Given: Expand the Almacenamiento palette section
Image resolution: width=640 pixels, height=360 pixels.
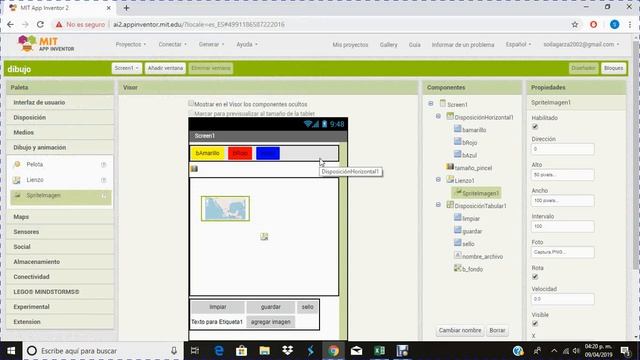Looking at the screenshot, I should (60, 262).
